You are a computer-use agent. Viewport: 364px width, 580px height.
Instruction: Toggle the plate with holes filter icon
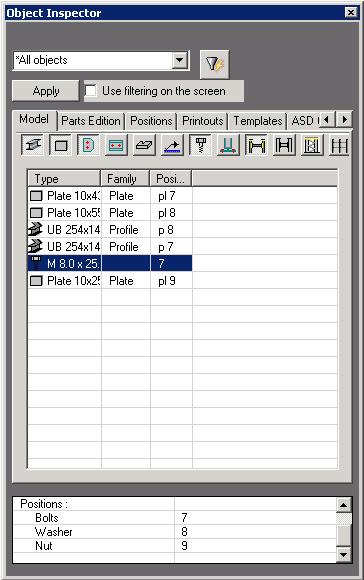tap(116, 145)
